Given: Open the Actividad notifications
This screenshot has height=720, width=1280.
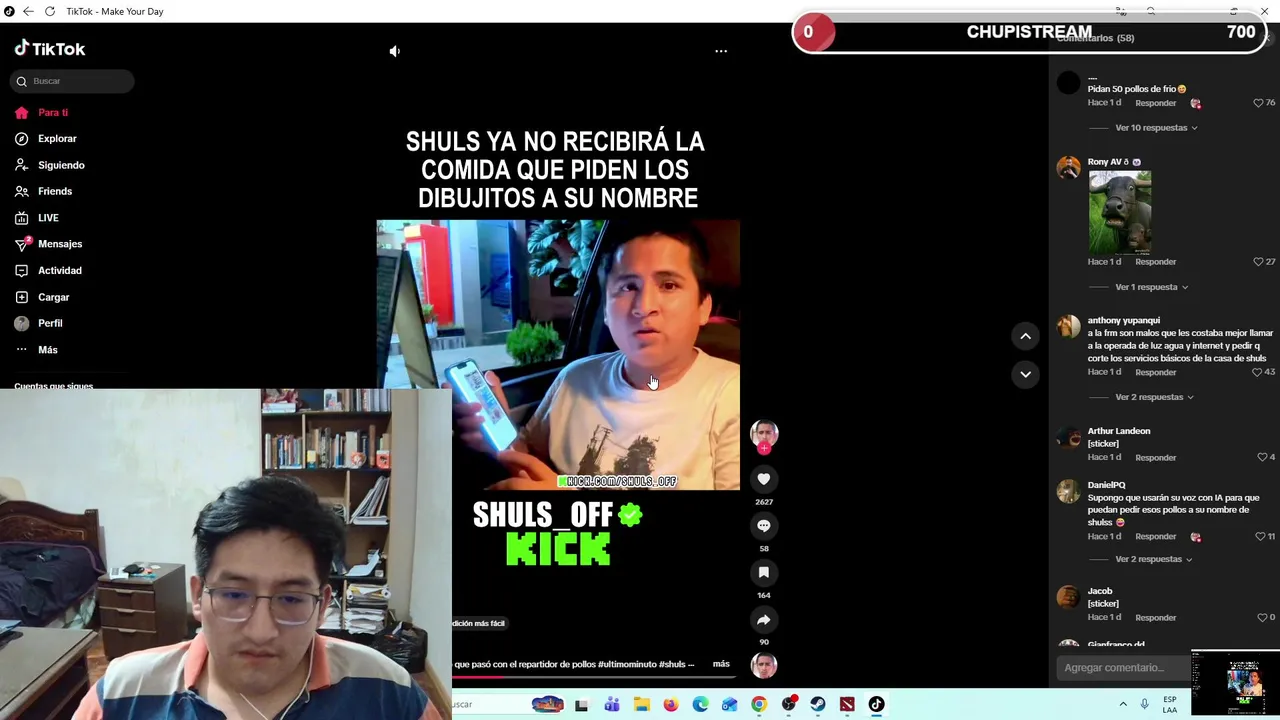Looking at the screenshot, I should [x=49, y=270].
